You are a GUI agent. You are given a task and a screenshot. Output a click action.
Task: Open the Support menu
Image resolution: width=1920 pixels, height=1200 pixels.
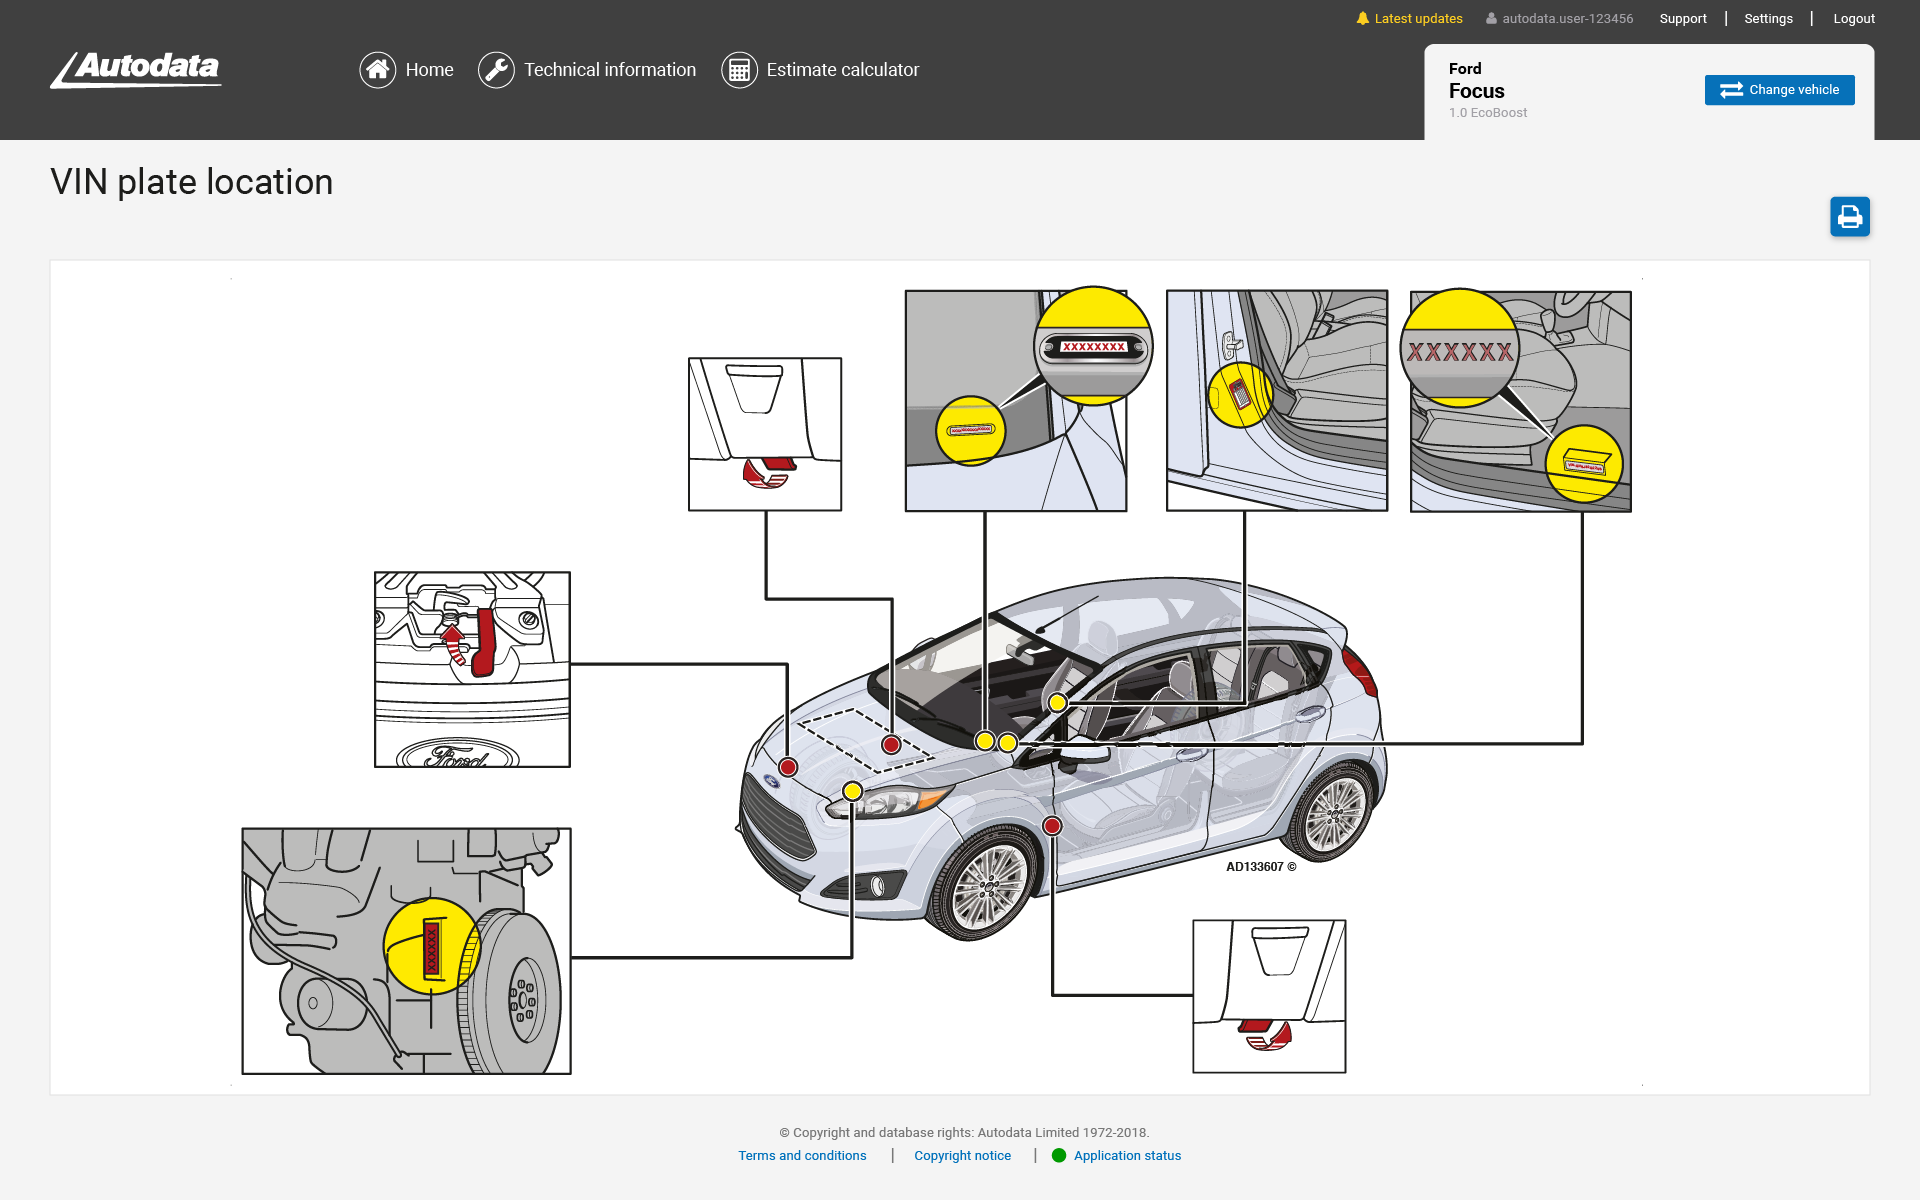coord(1683,18)
